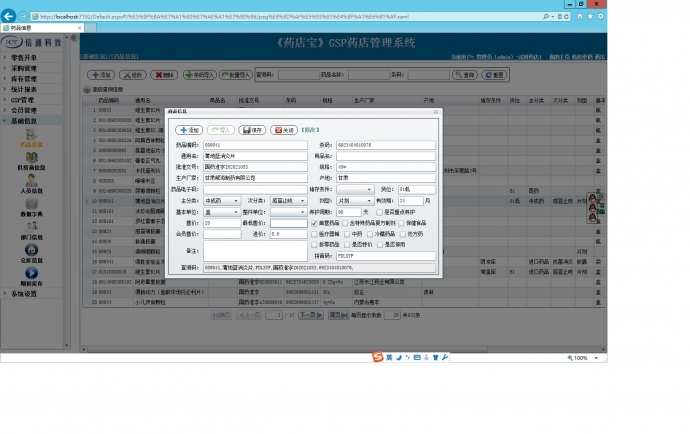Viewport: 690px width, 434px height.
Task: Click into 最低售价 input field
Action: click(289, 223)
